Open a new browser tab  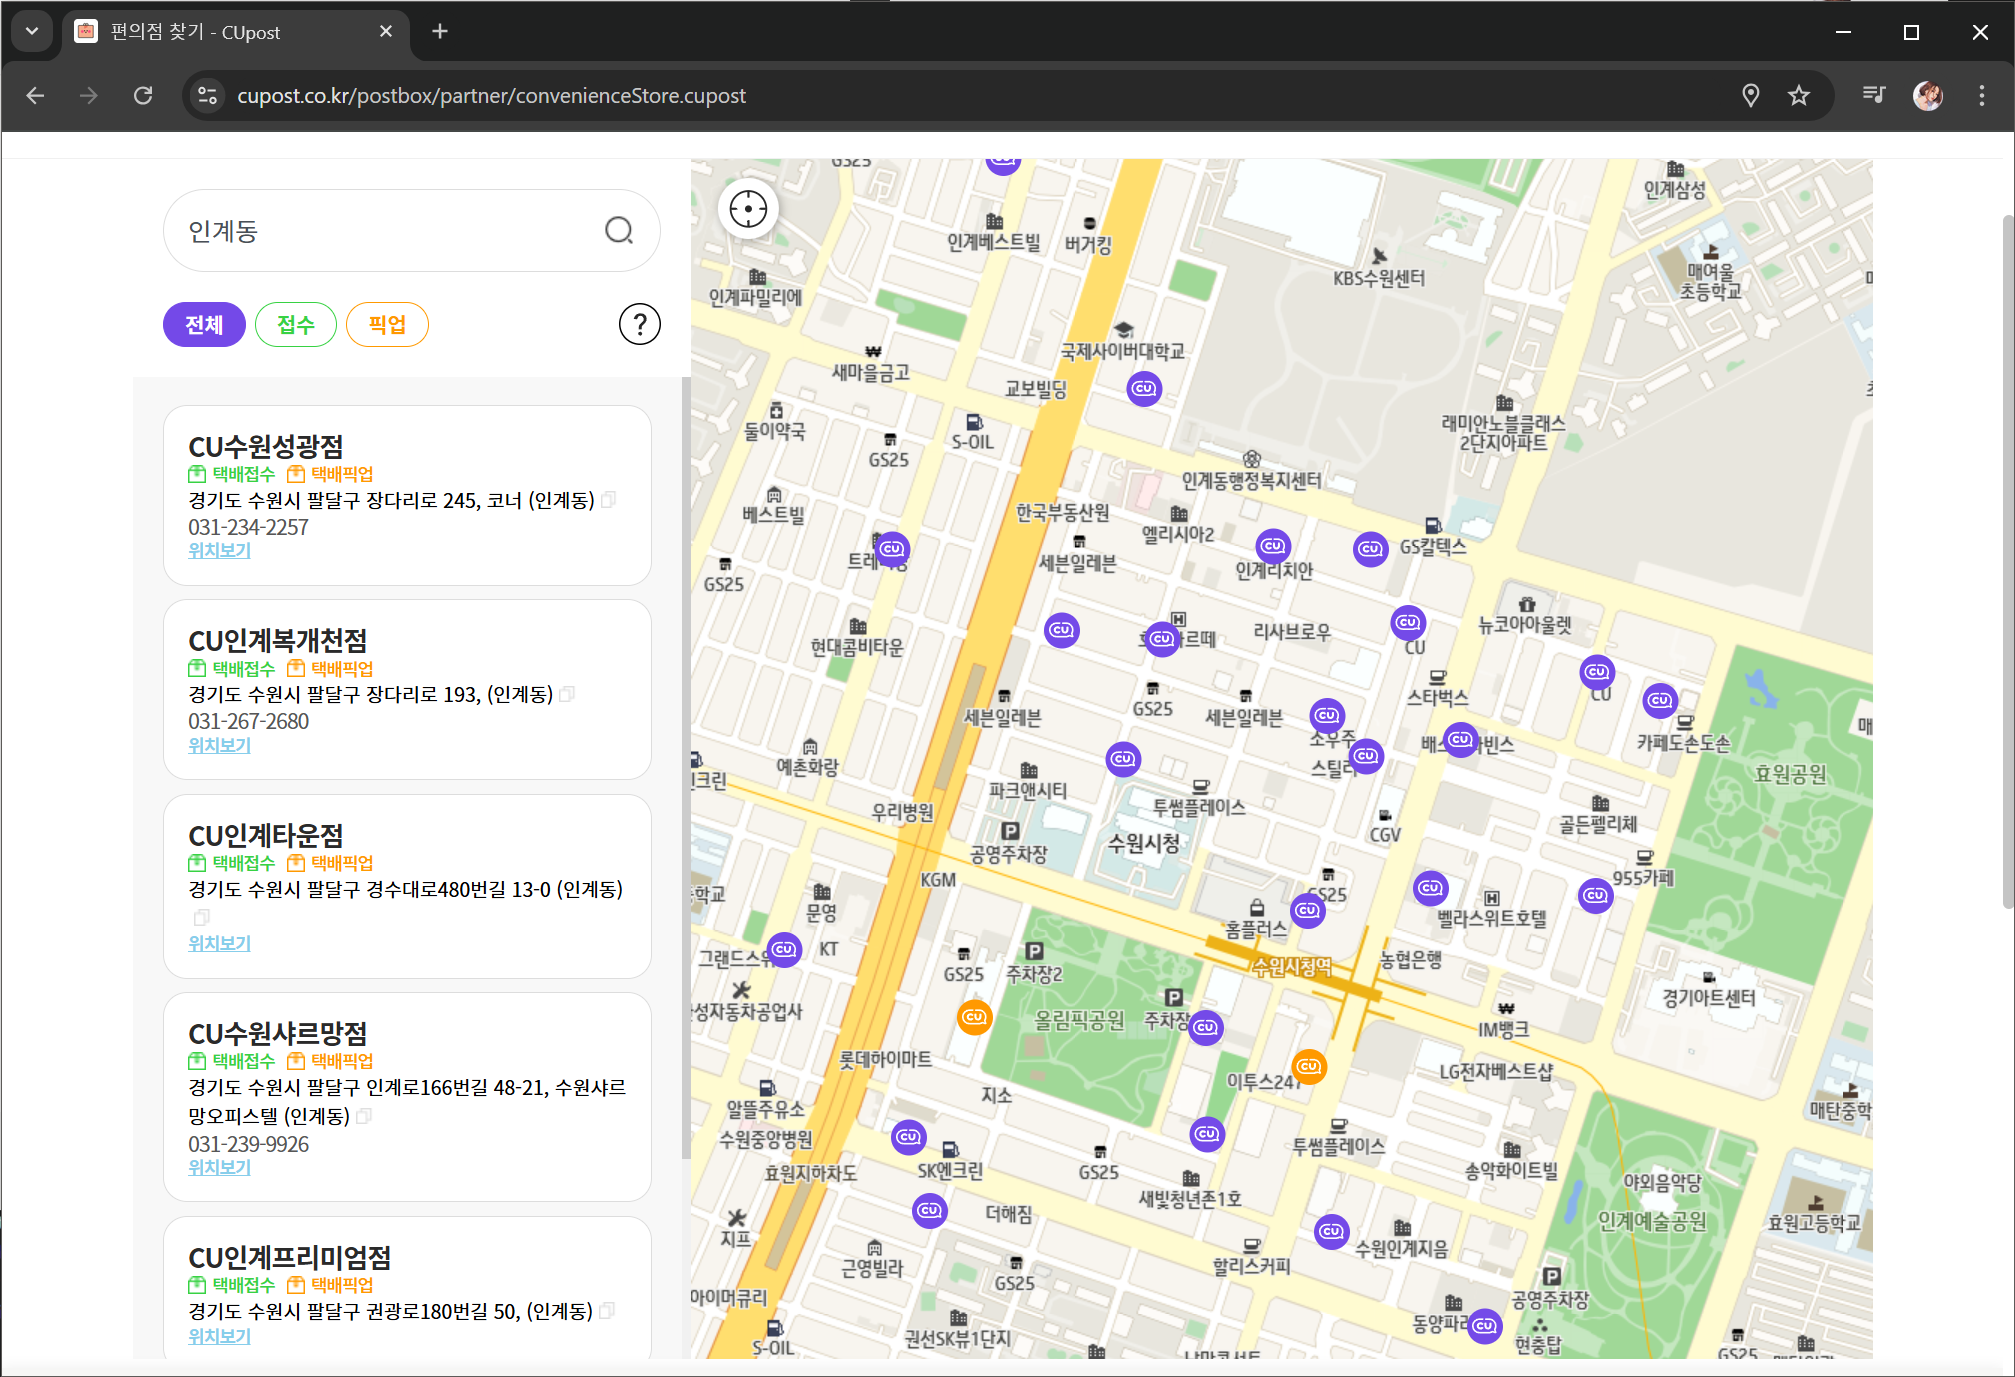440,32
